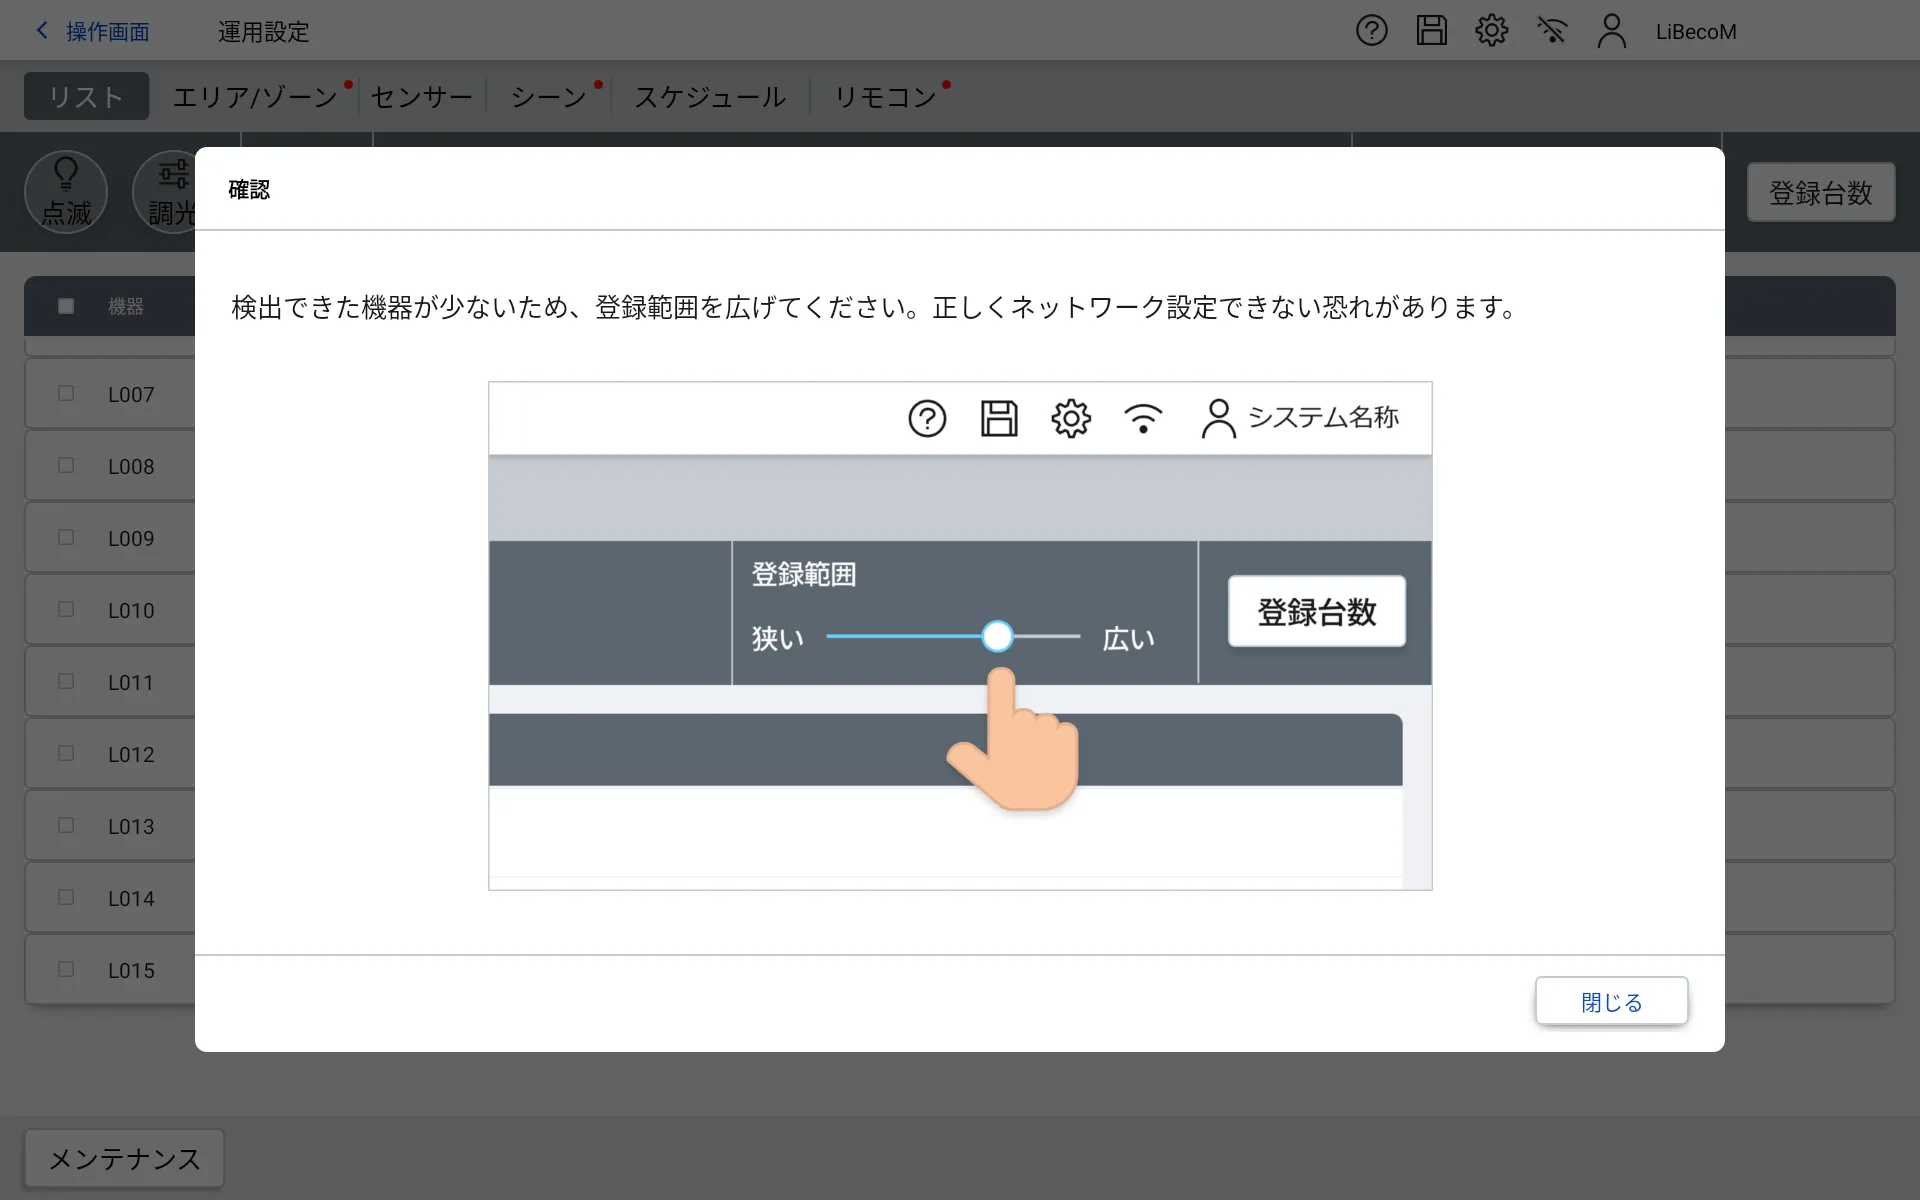Viewport: 1920px width, 1200px height.
Task: Click the 登録範囲 slider handle in illustration
Action: click(x=997, y=637)
